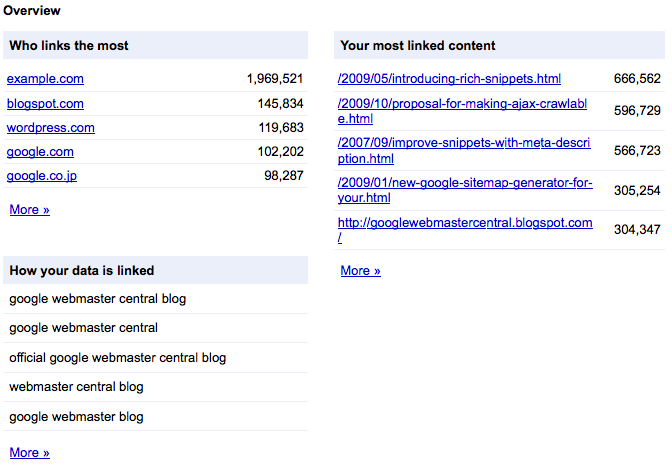This screenshot has height=467, width=672.
Task: Click the row reading exactly 'webmaster central blog'
Action: [x=156, y=387]
